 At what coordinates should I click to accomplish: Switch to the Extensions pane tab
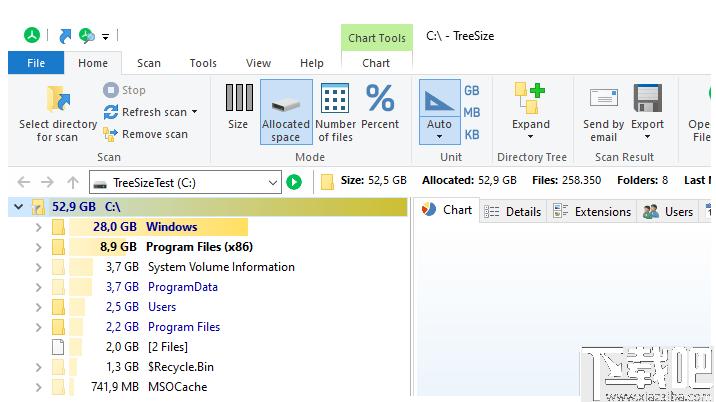click(x=592, y=212)
